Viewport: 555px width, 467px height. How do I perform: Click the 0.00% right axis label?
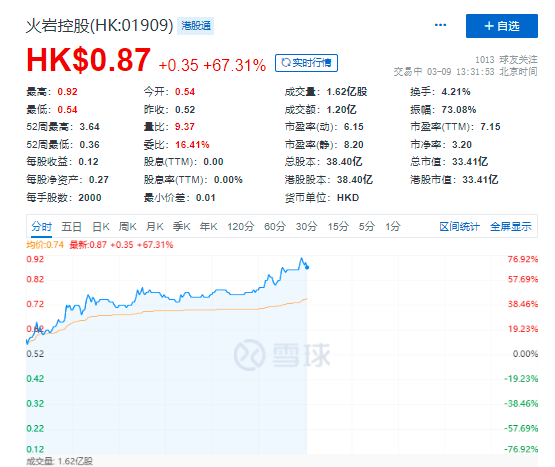coord(525,354)
